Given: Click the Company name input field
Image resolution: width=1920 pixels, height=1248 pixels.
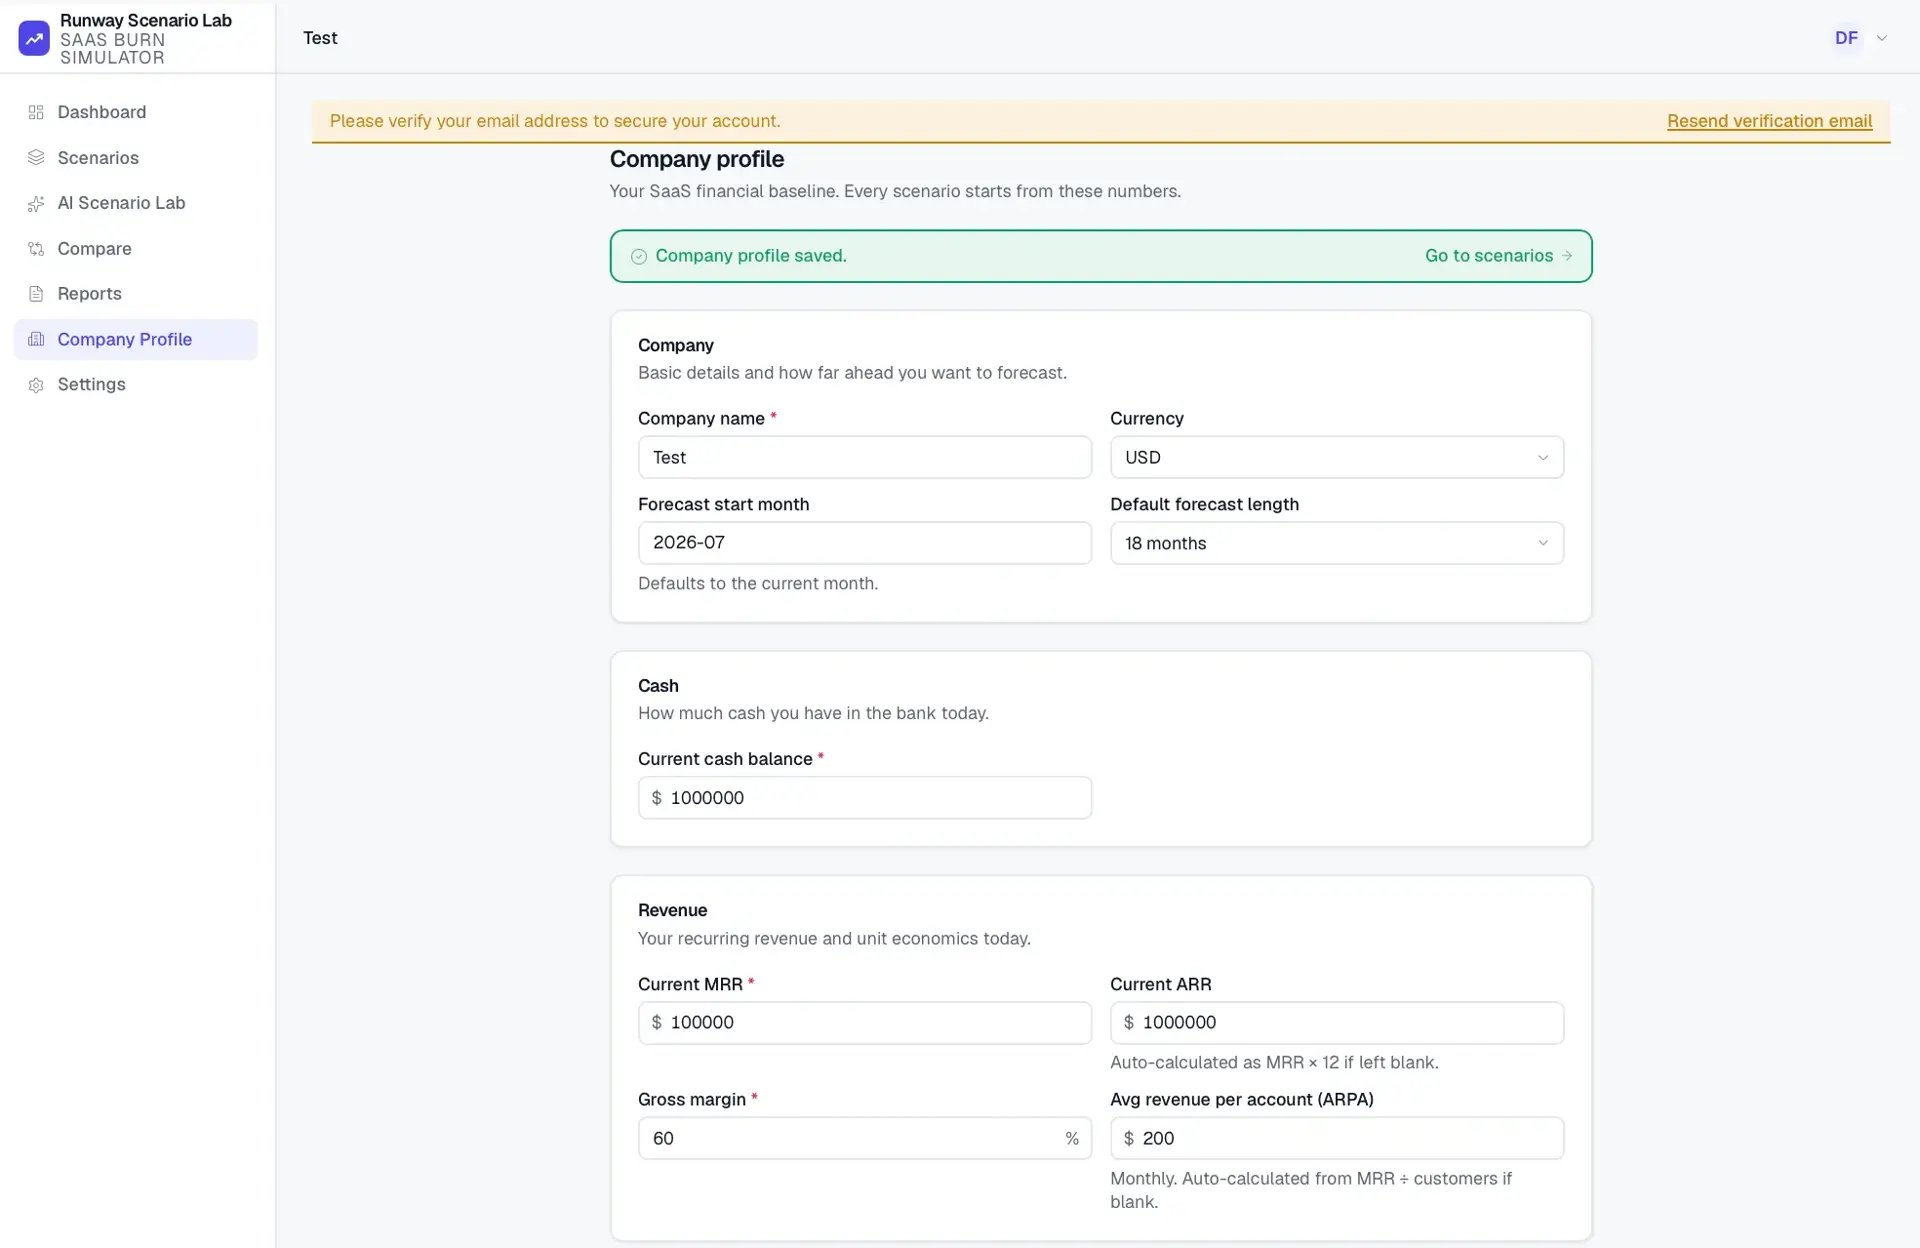Looking at the screenshot, I should (x=865, y=457).
